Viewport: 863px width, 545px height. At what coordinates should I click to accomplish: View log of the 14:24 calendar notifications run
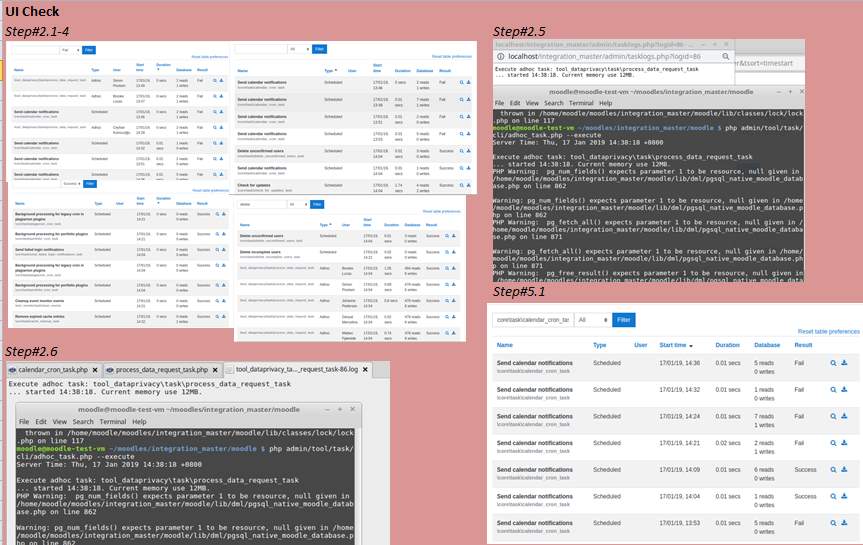tap(833, 416)
